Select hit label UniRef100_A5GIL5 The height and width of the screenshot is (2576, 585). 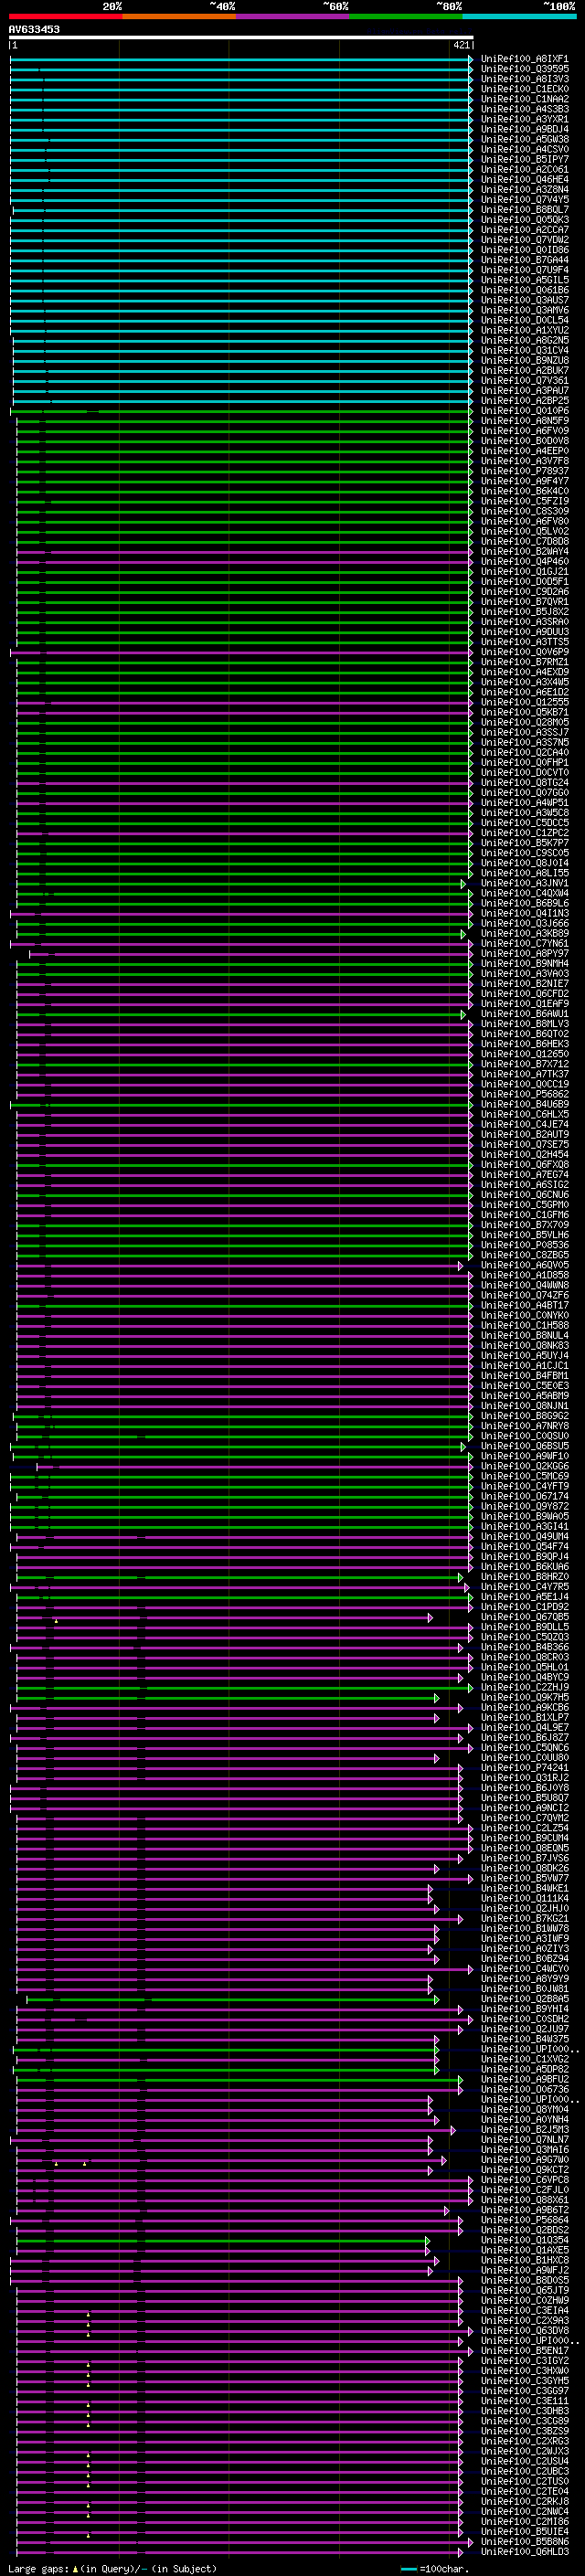(x=525, y=280)
